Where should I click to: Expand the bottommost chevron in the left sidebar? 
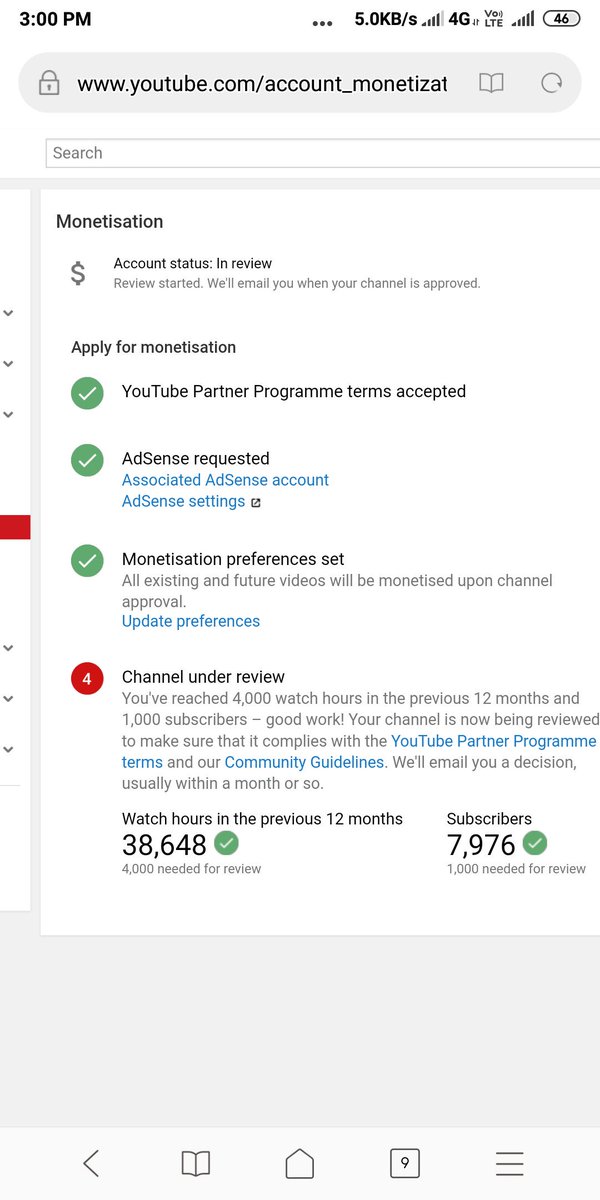[x=8, y=749]
